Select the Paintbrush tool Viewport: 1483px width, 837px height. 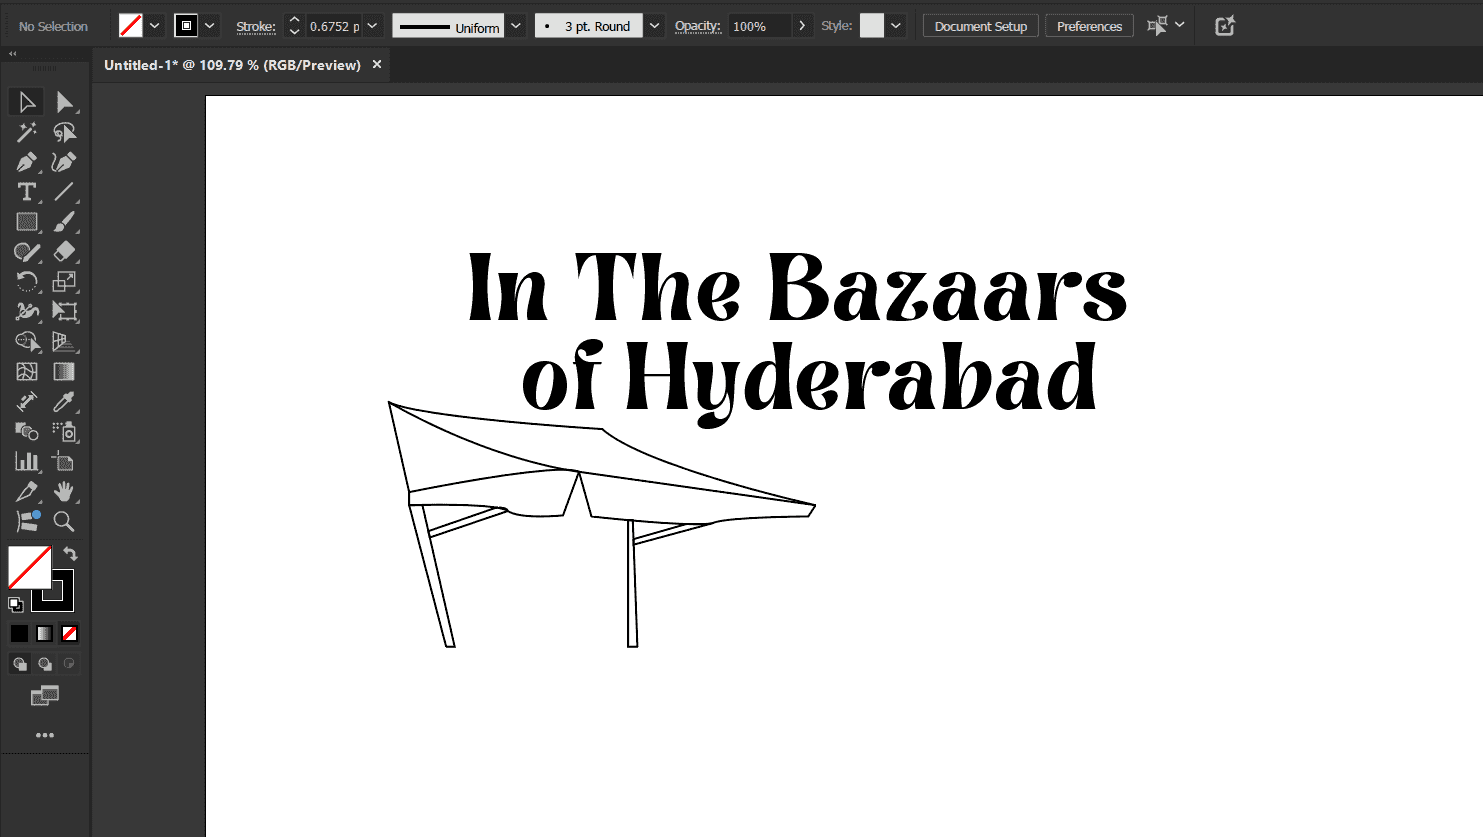(64, 222)
